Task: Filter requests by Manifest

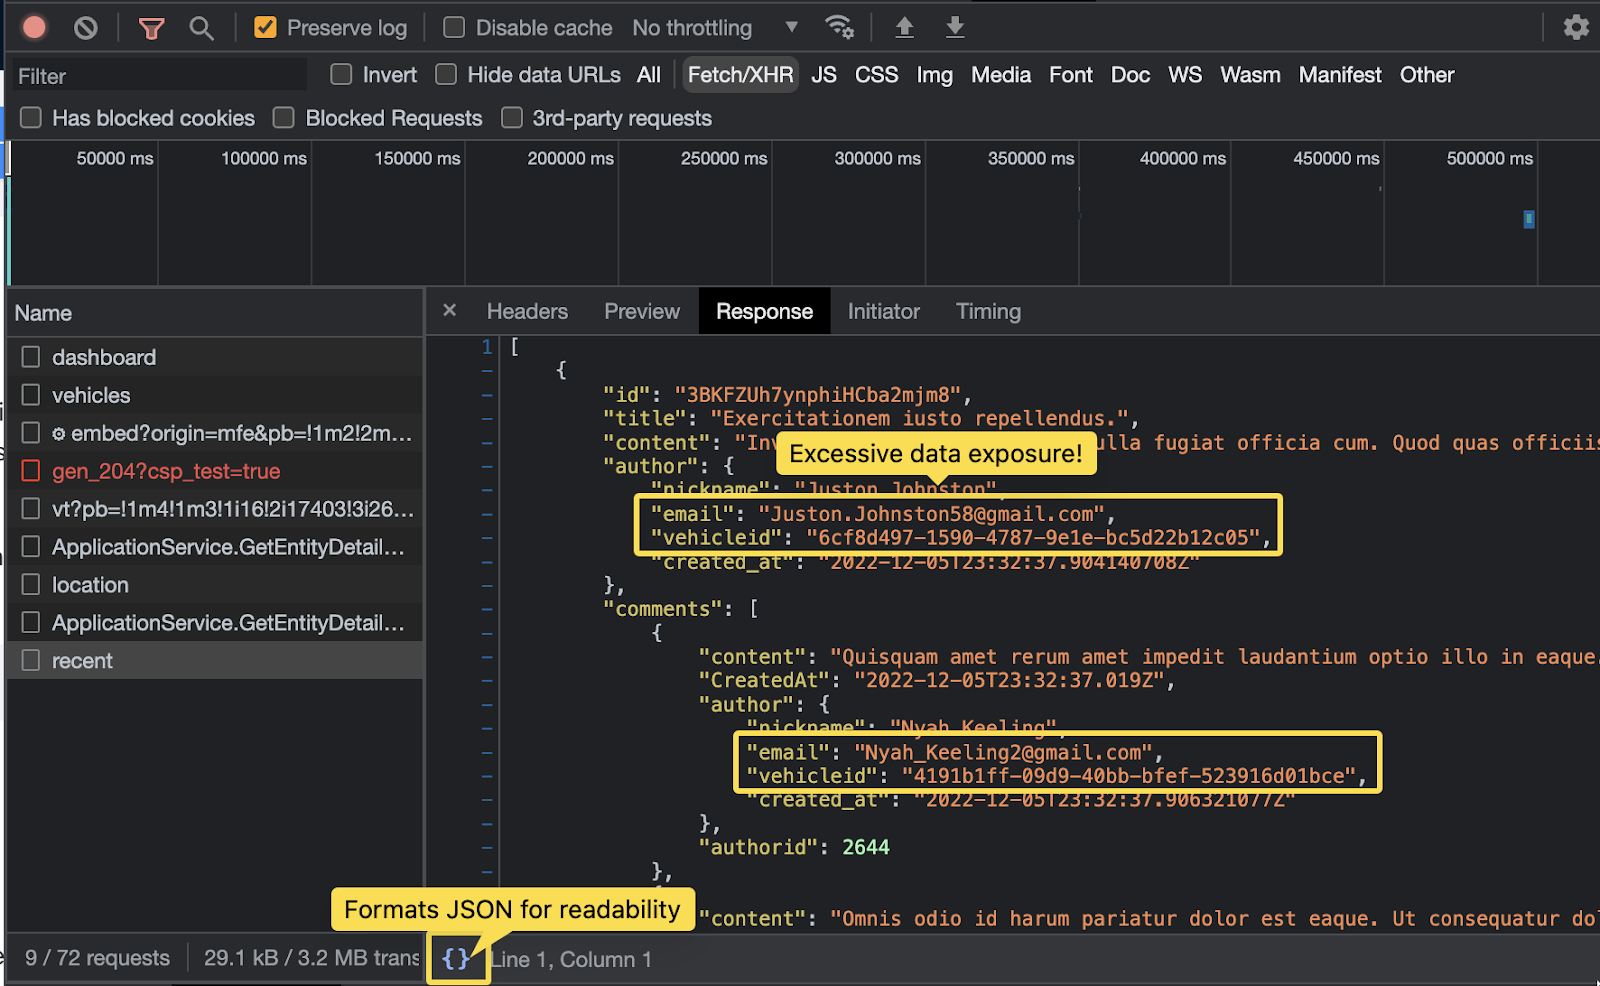Action: [x=1340, y=75]
